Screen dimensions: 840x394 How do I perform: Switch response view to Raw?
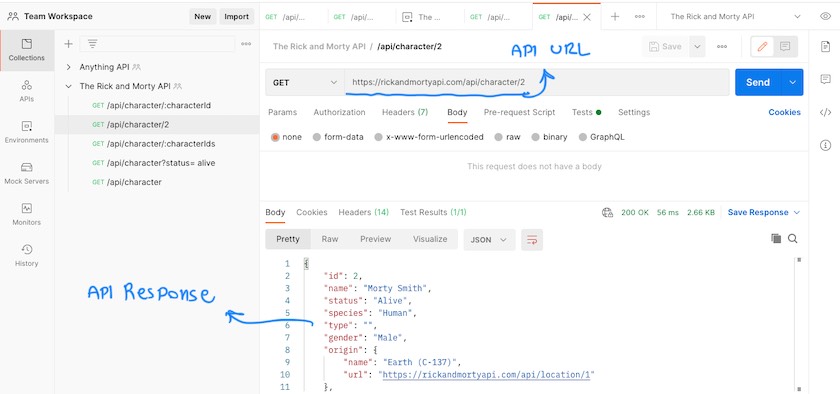(x=329, y=239)
